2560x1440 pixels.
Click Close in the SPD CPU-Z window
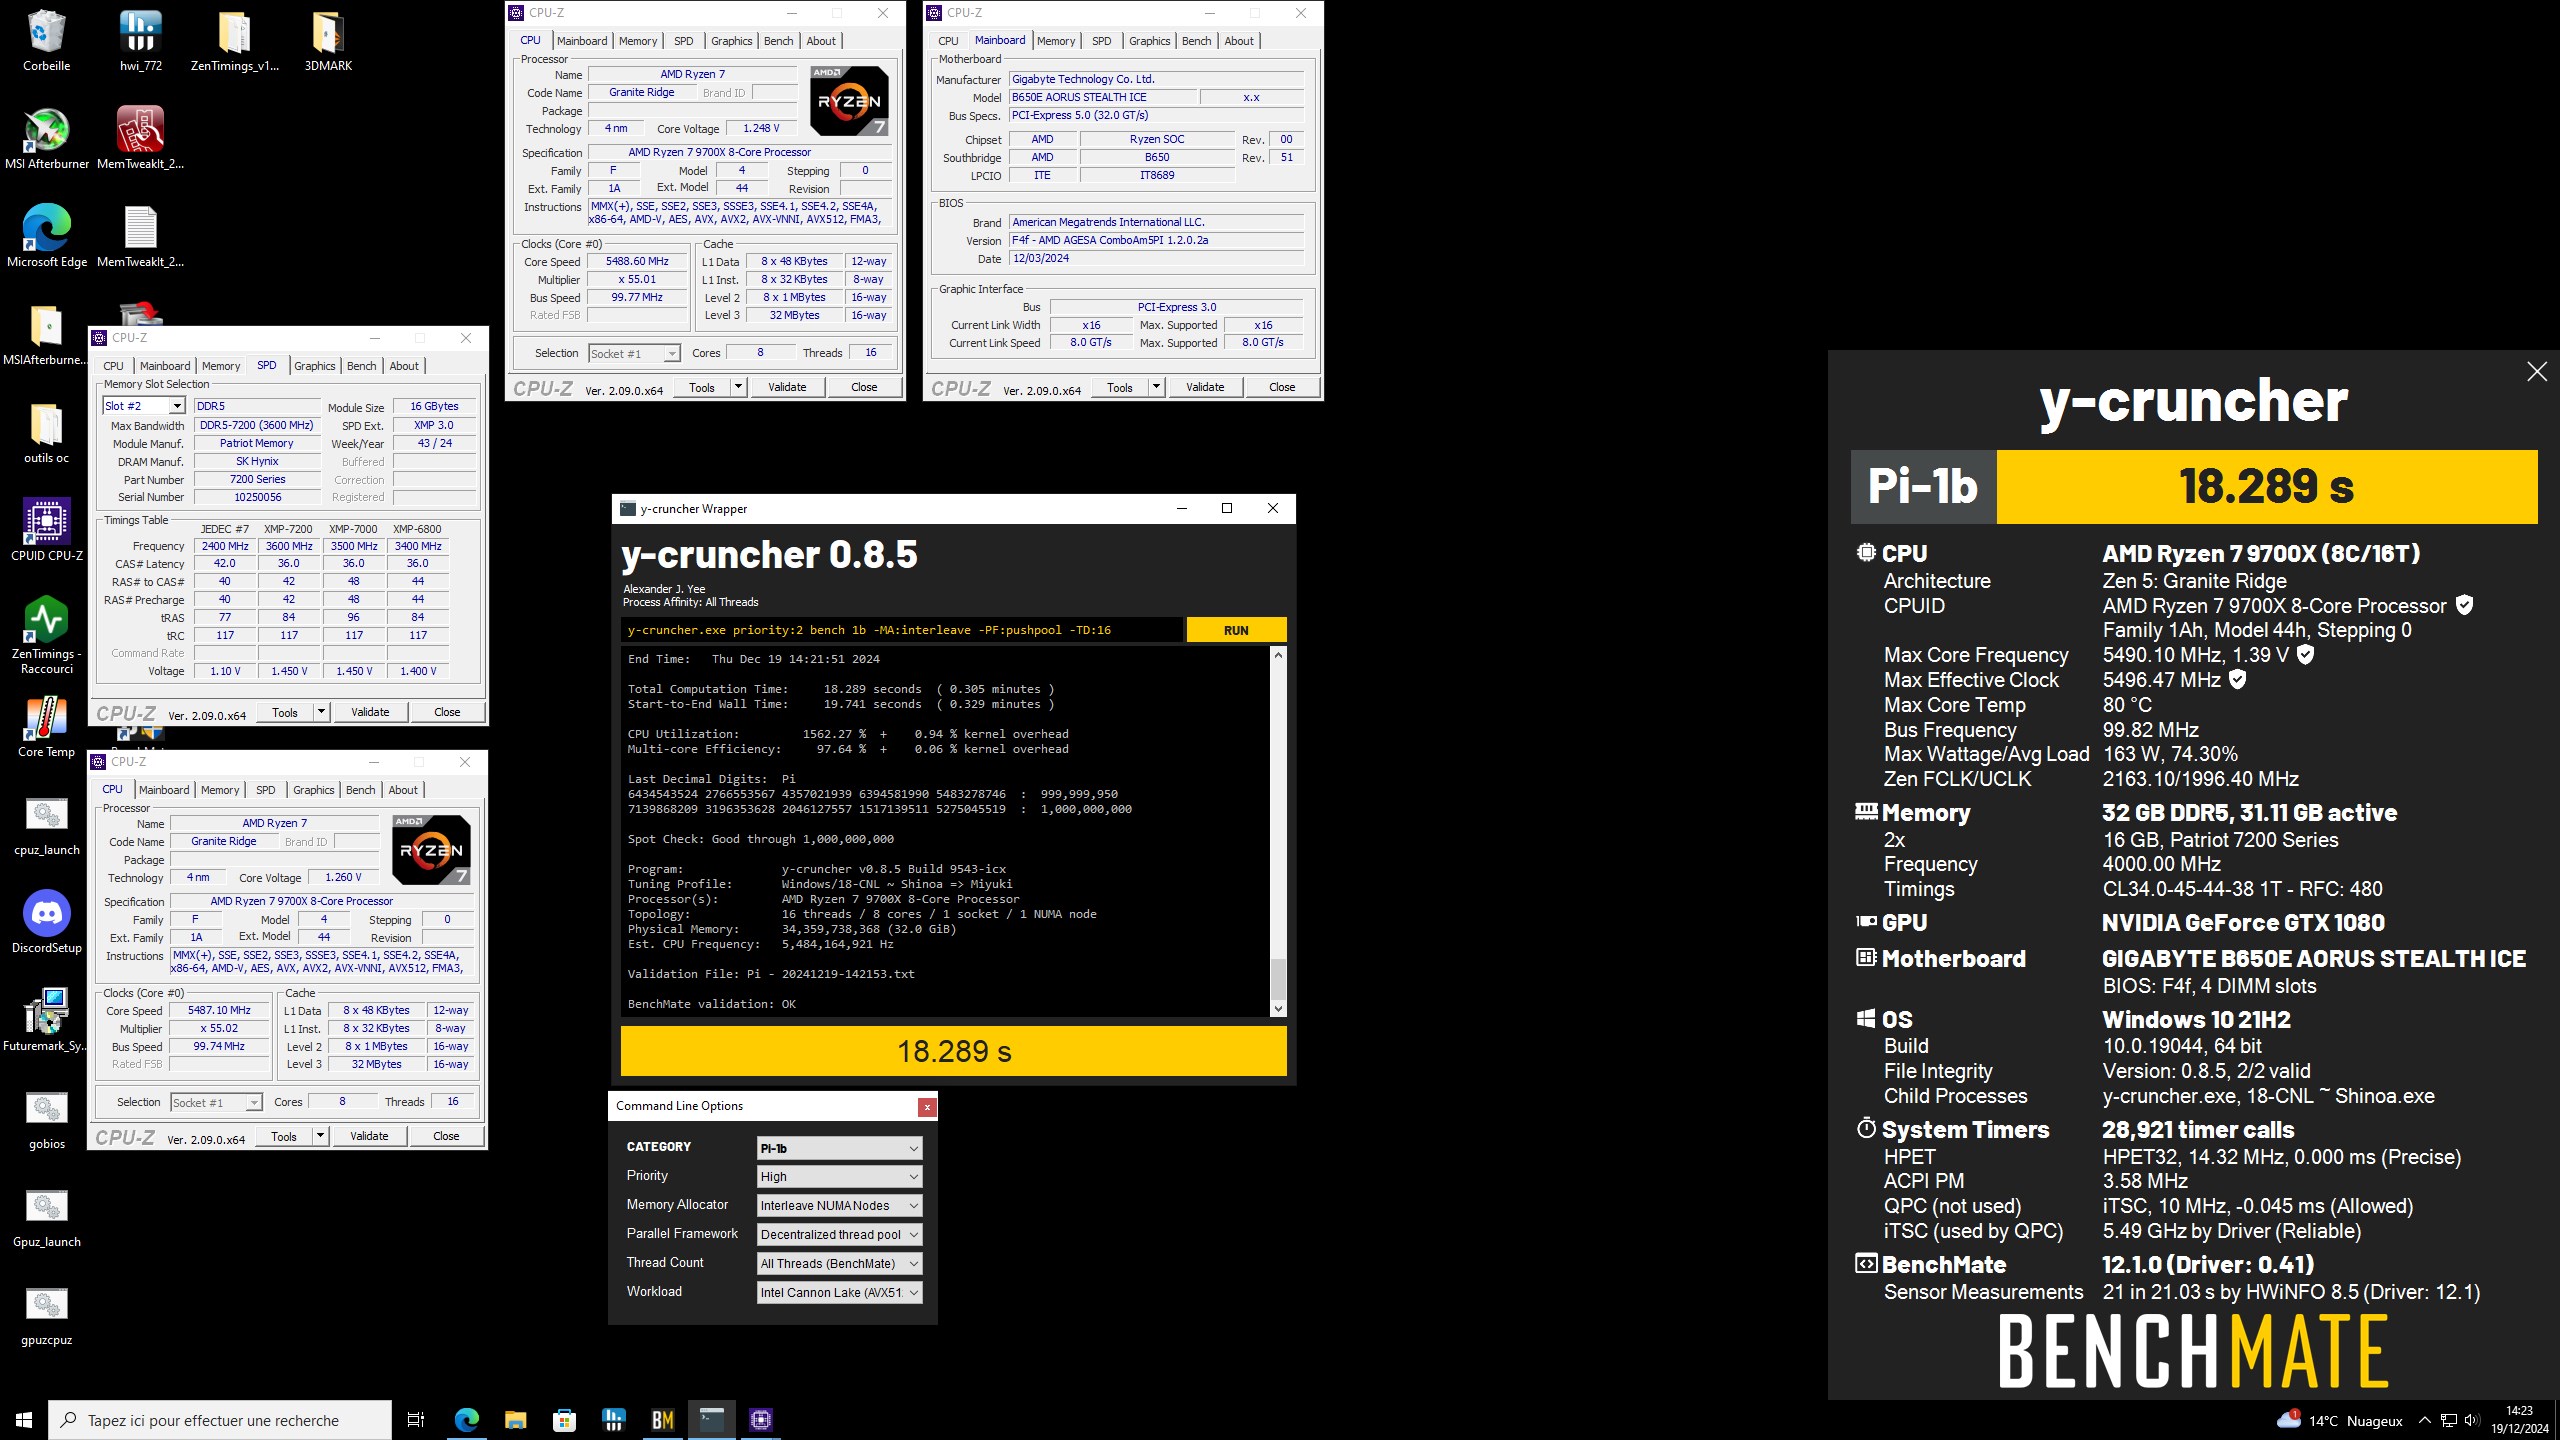coord(447,712)
